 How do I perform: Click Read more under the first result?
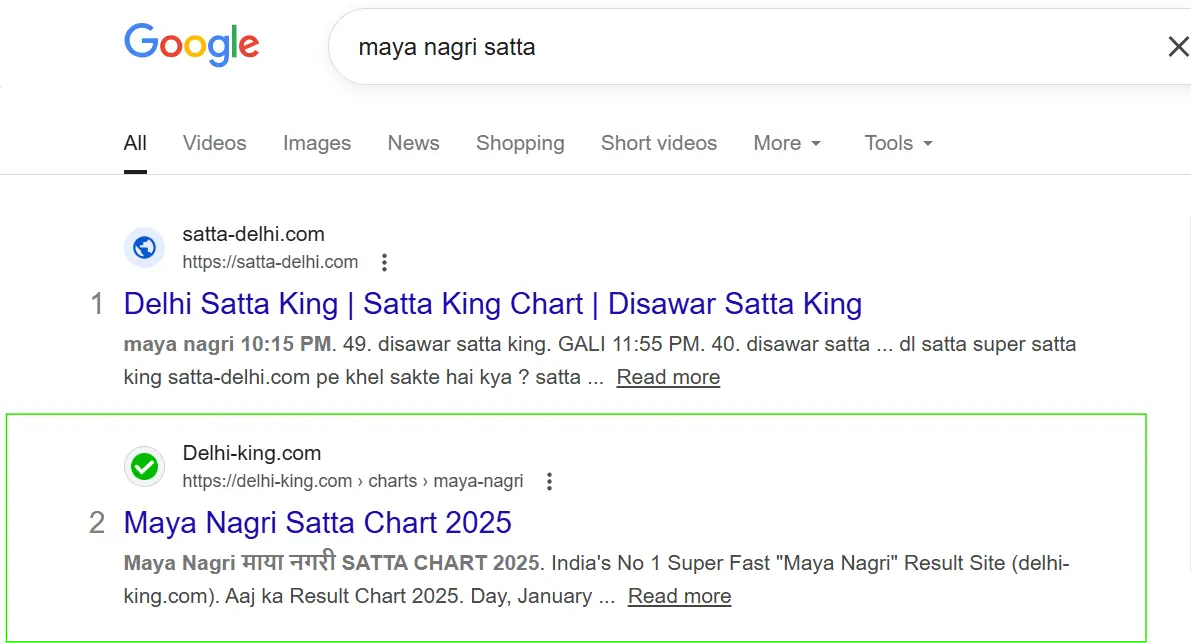point(668,377)
